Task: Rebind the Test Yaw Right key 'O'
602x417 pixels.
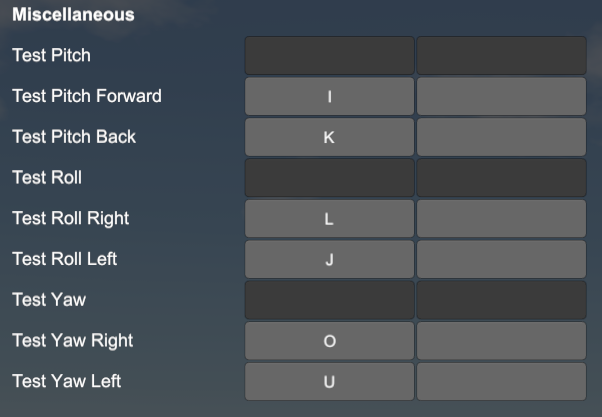Action: pos(329,341)
